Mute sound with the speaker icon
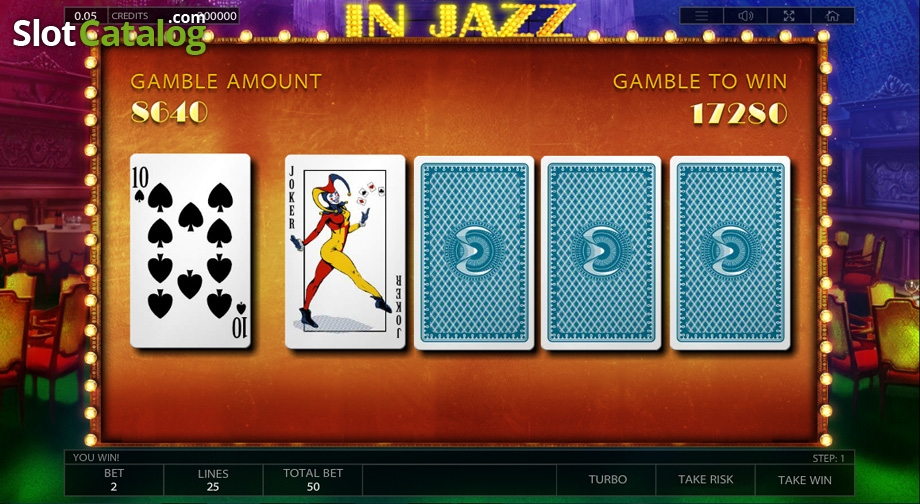This screenshot has height=504, width=920. tap(745, 16)
